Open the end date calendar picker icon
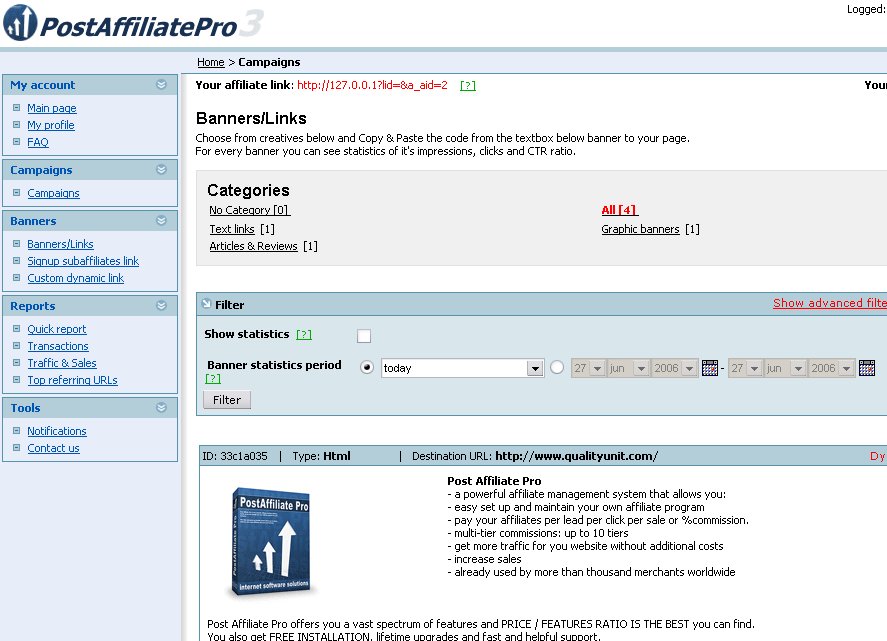This screenshot has width=887, height=641. click(x=867, y=368)
